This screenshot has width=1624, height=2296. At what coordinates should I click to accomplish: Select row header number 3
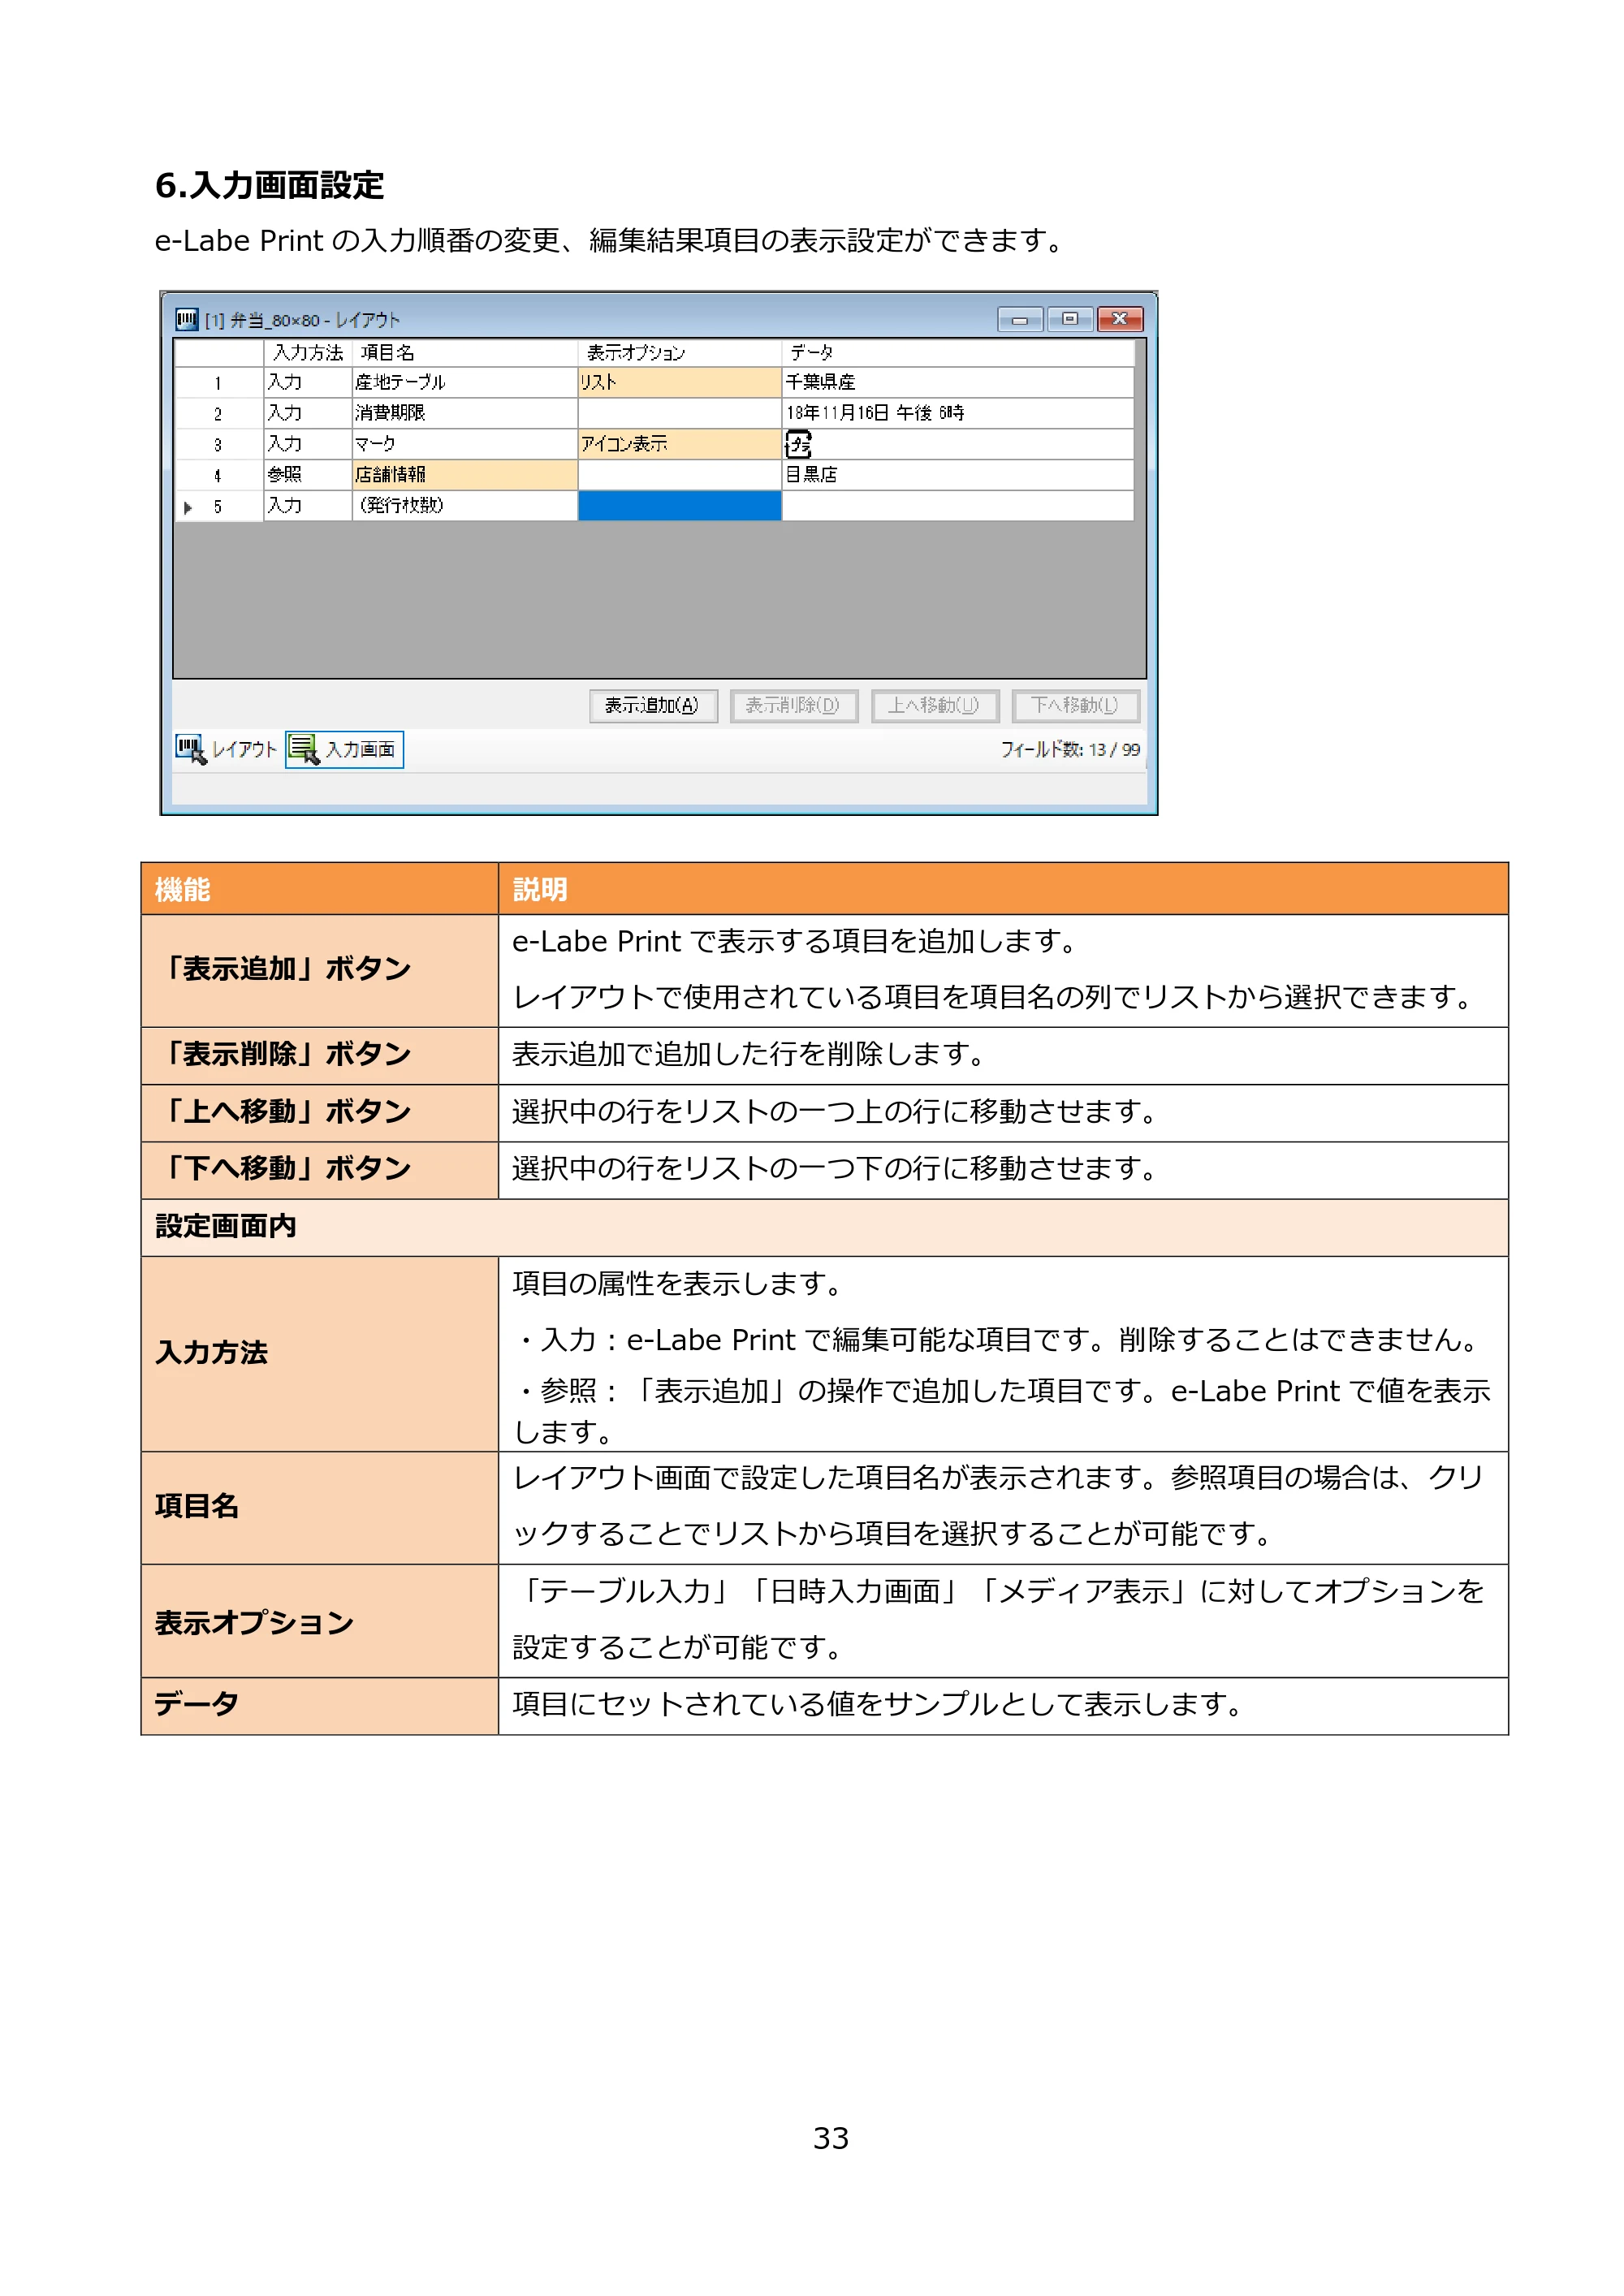pyautogui.click(x=219, y=445)
